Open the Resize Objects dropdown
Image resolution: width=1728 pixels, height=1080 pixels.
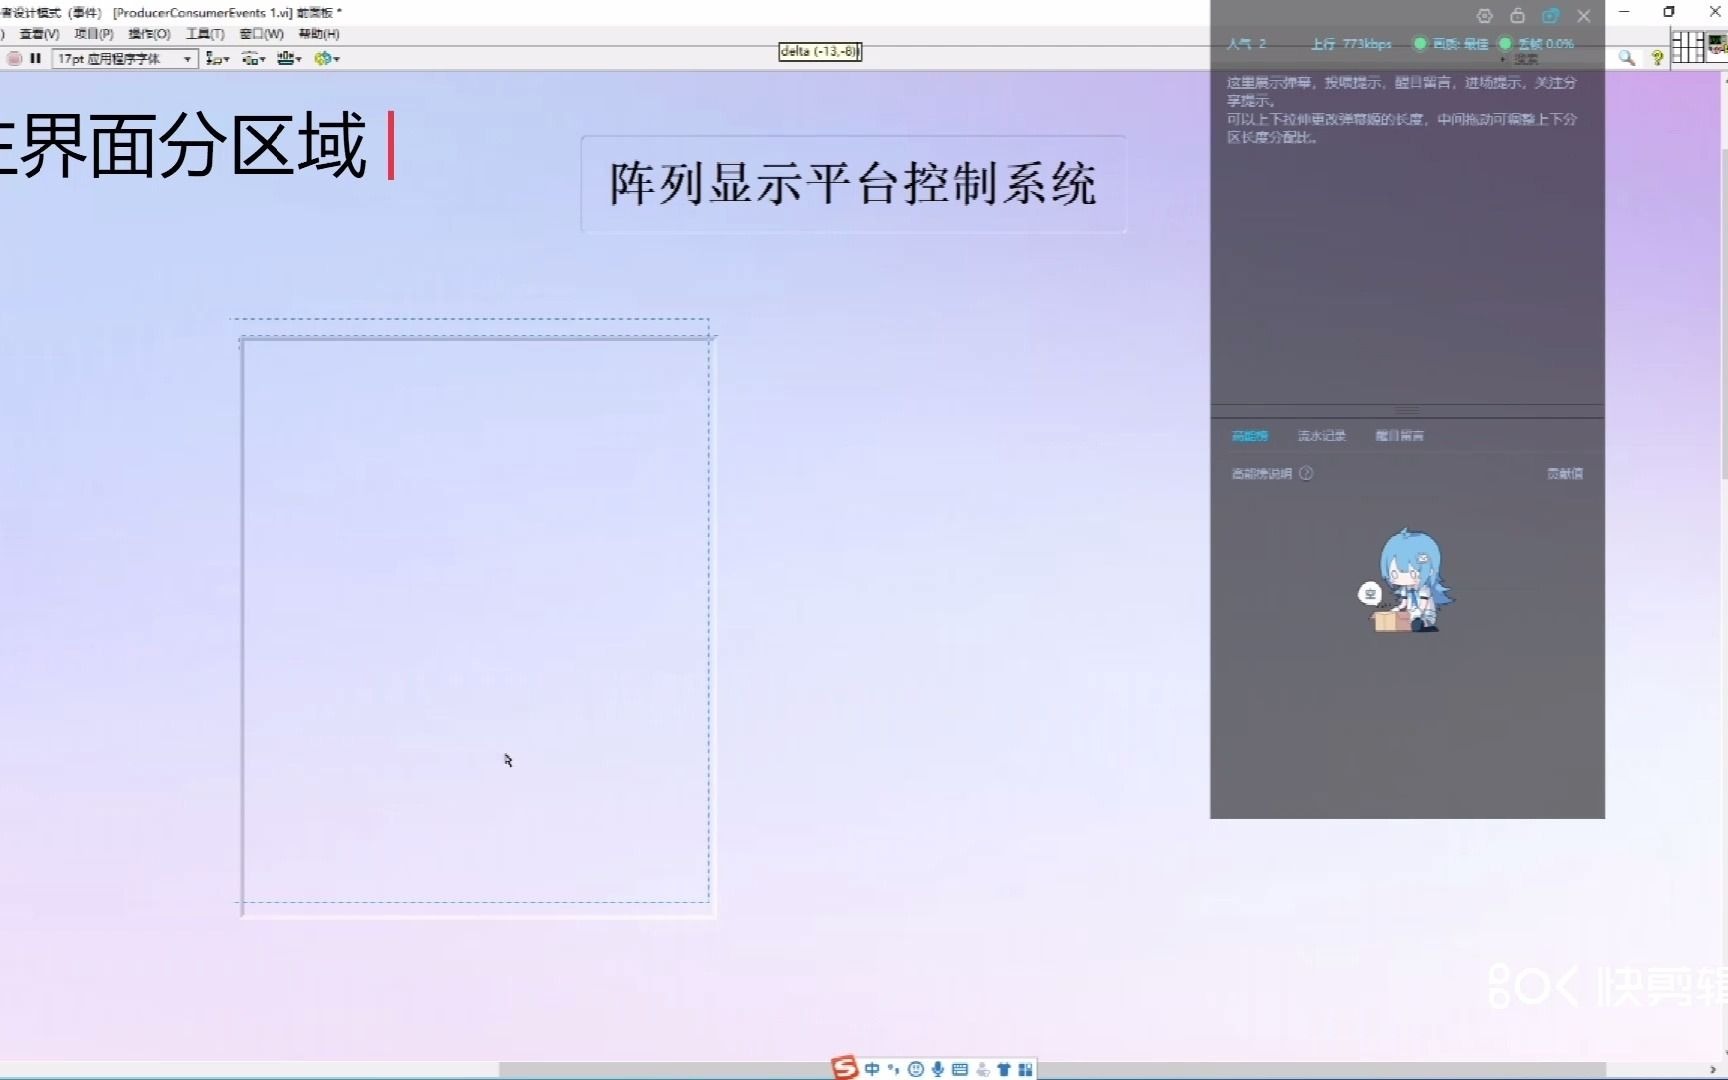289,59
